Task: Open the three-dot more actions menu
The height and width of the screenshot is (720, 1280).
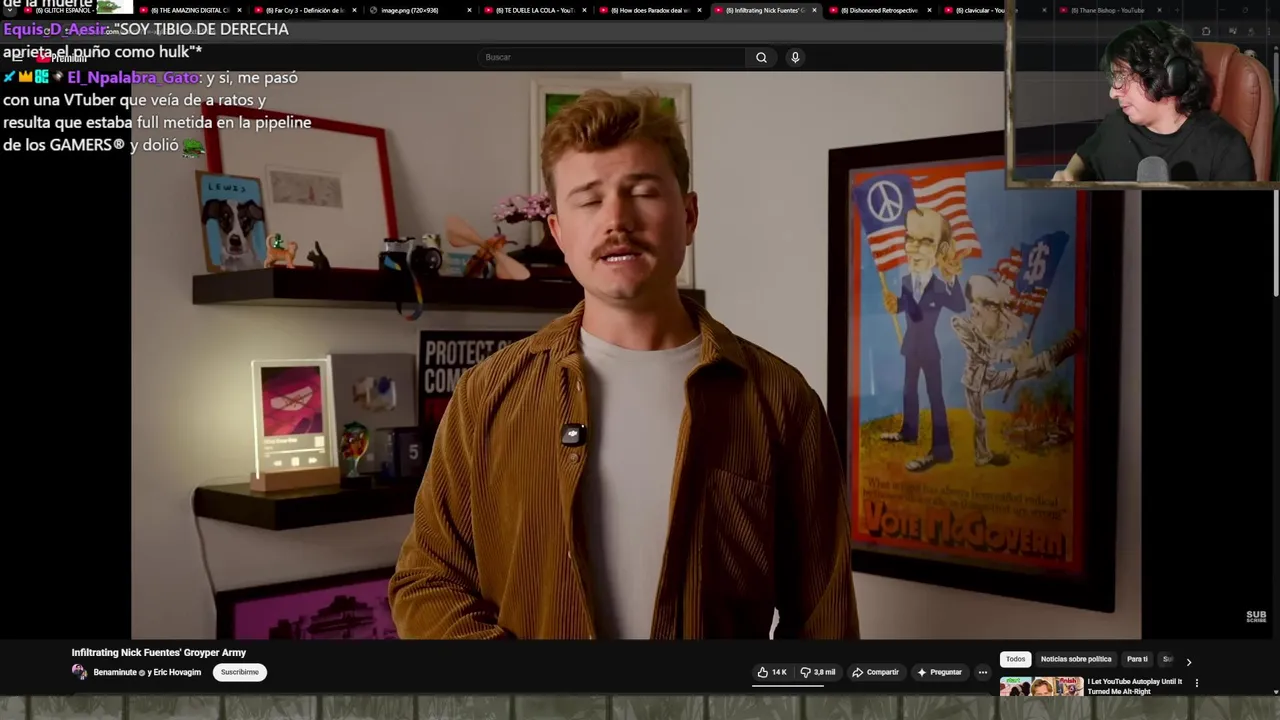Action: coord(983,672)
